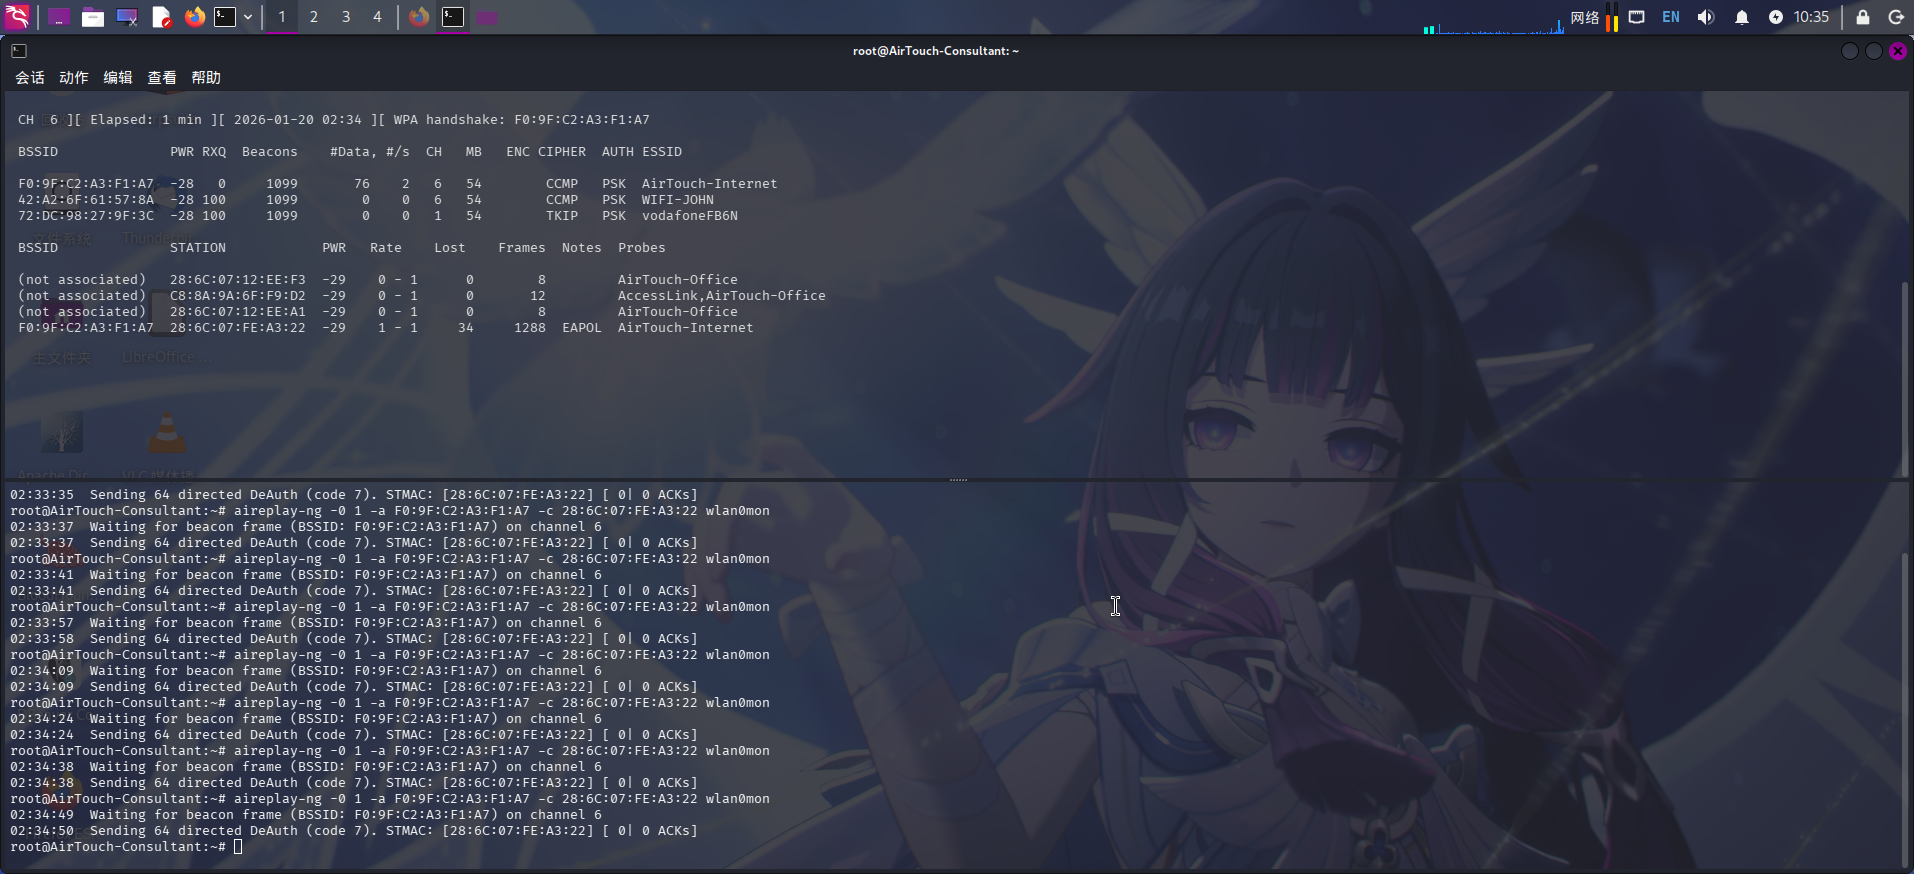
Task: Open the power manager lightning icon
Action: [x=1776, y=17]
